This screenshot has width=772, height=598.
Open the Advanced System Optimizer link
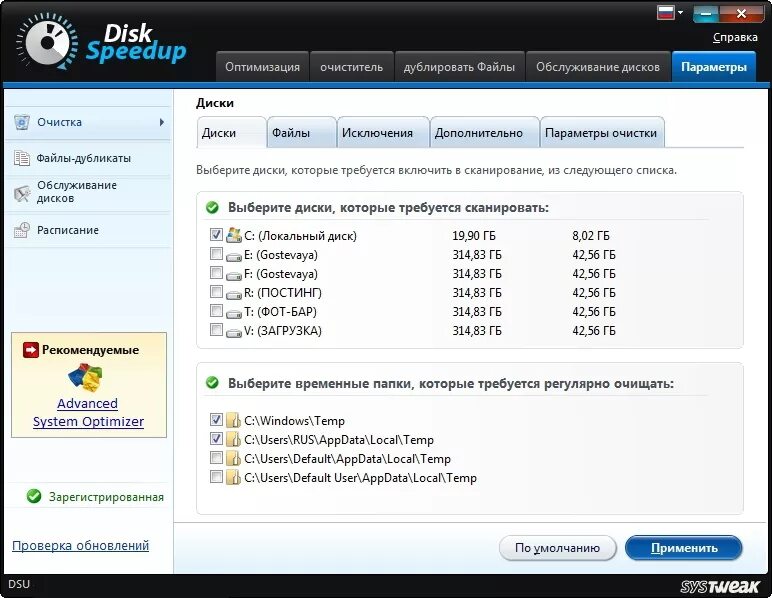88,412
